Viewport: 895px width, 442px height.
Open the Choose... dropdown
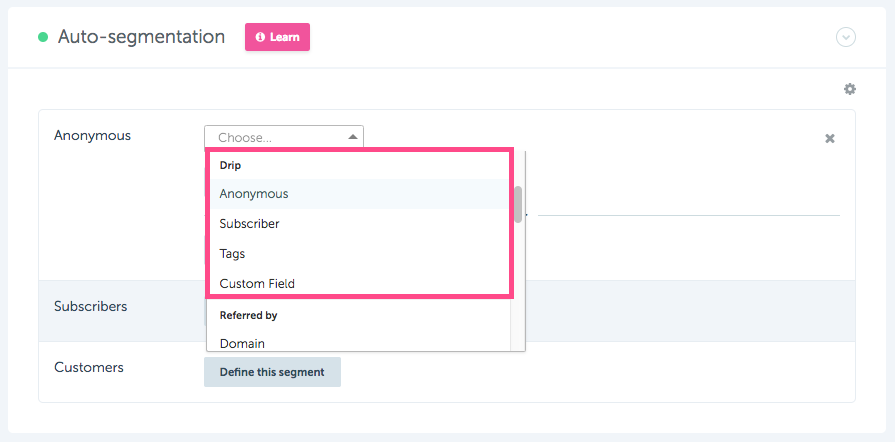click(x=284, y=137)
